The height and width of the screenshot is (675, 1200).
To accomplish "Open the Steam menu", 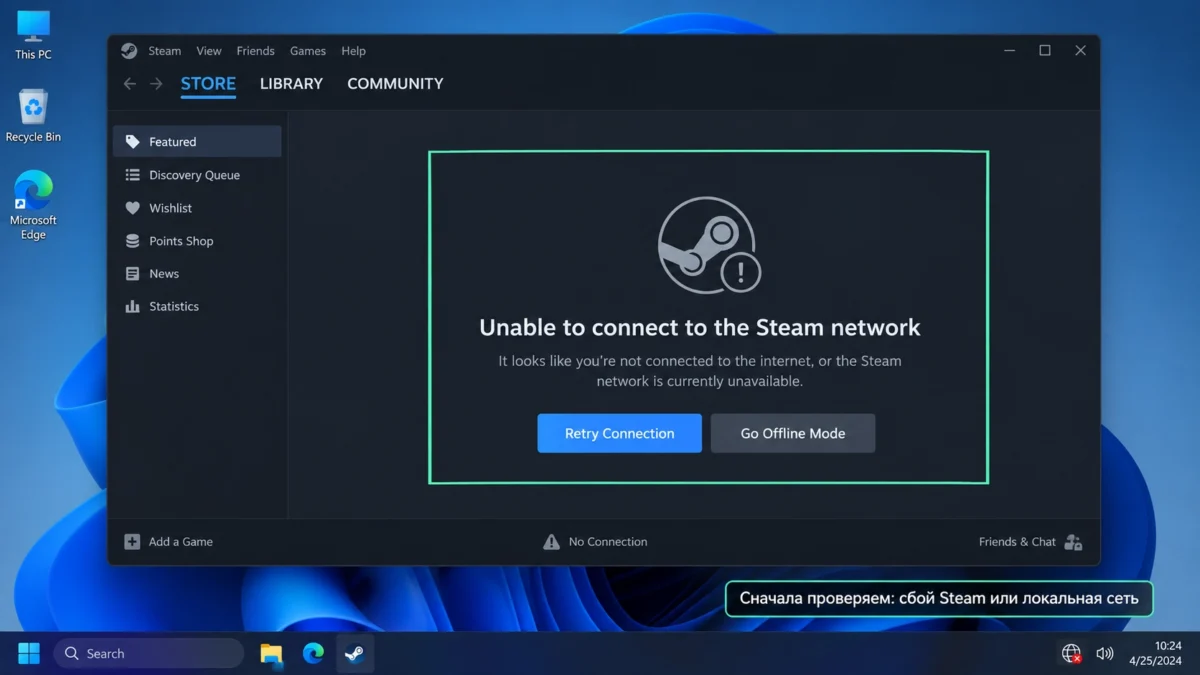I will 165,51.
